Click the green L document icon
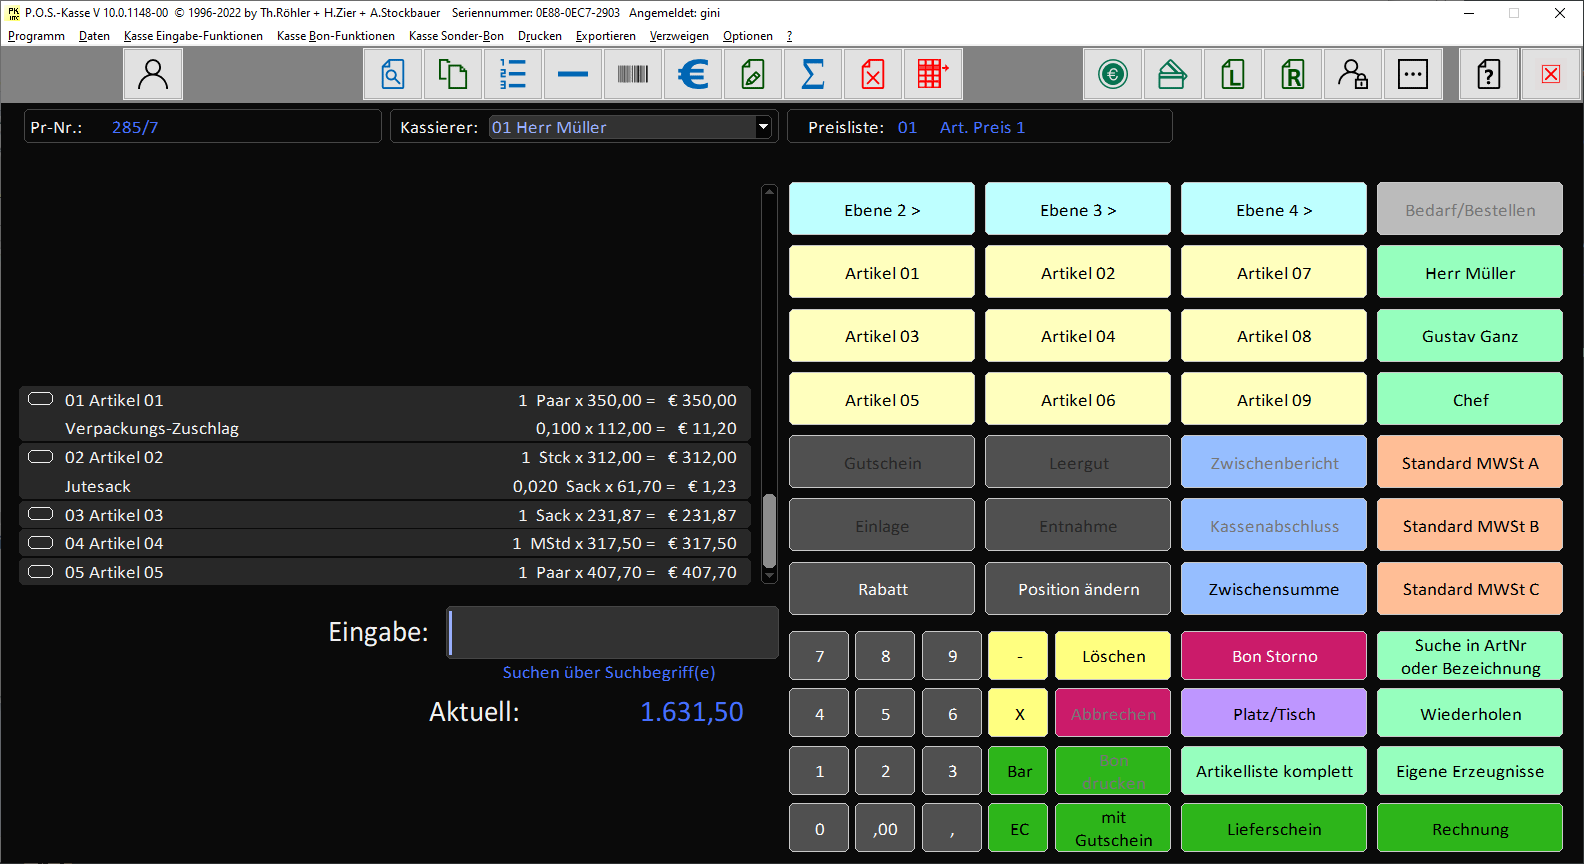The image size is (1584, 864). 1232,74
